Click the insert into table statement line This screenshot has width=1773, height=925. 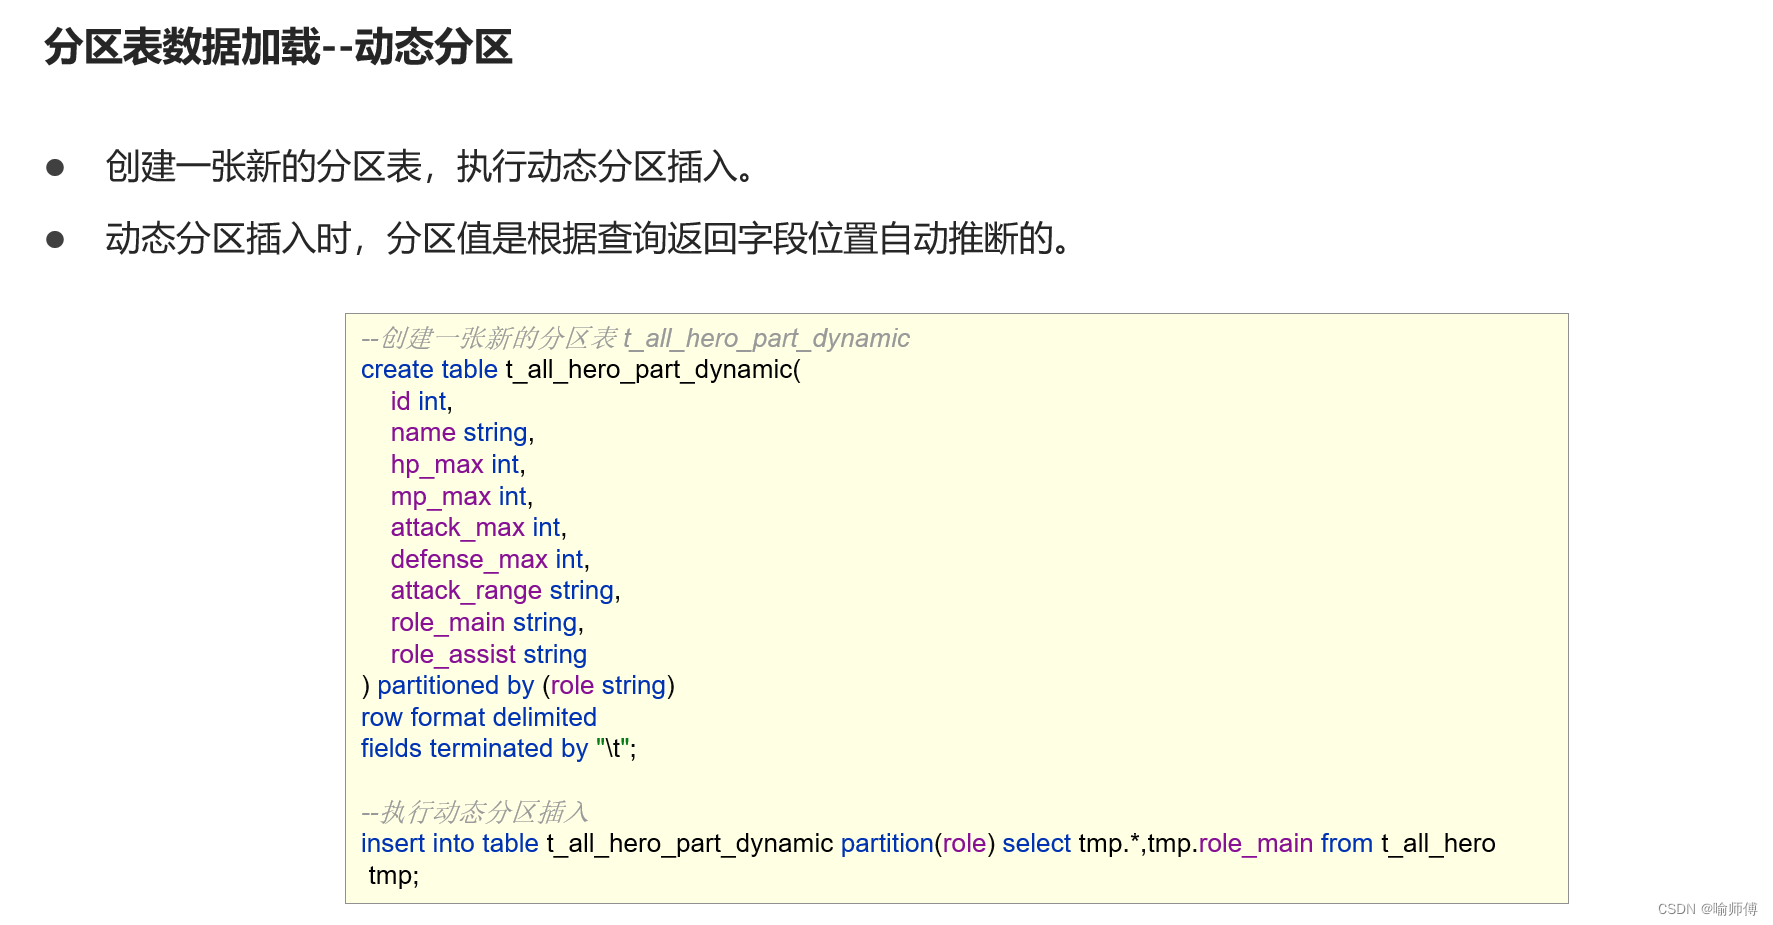tap(928, 844)
